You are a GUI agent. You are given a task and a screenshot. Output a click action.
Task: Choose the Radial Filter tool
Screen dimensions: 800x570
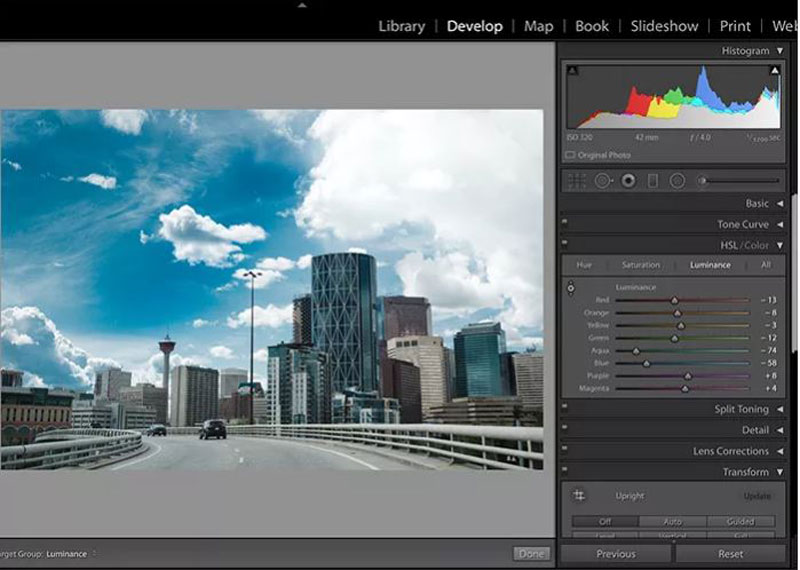[677, 181]
